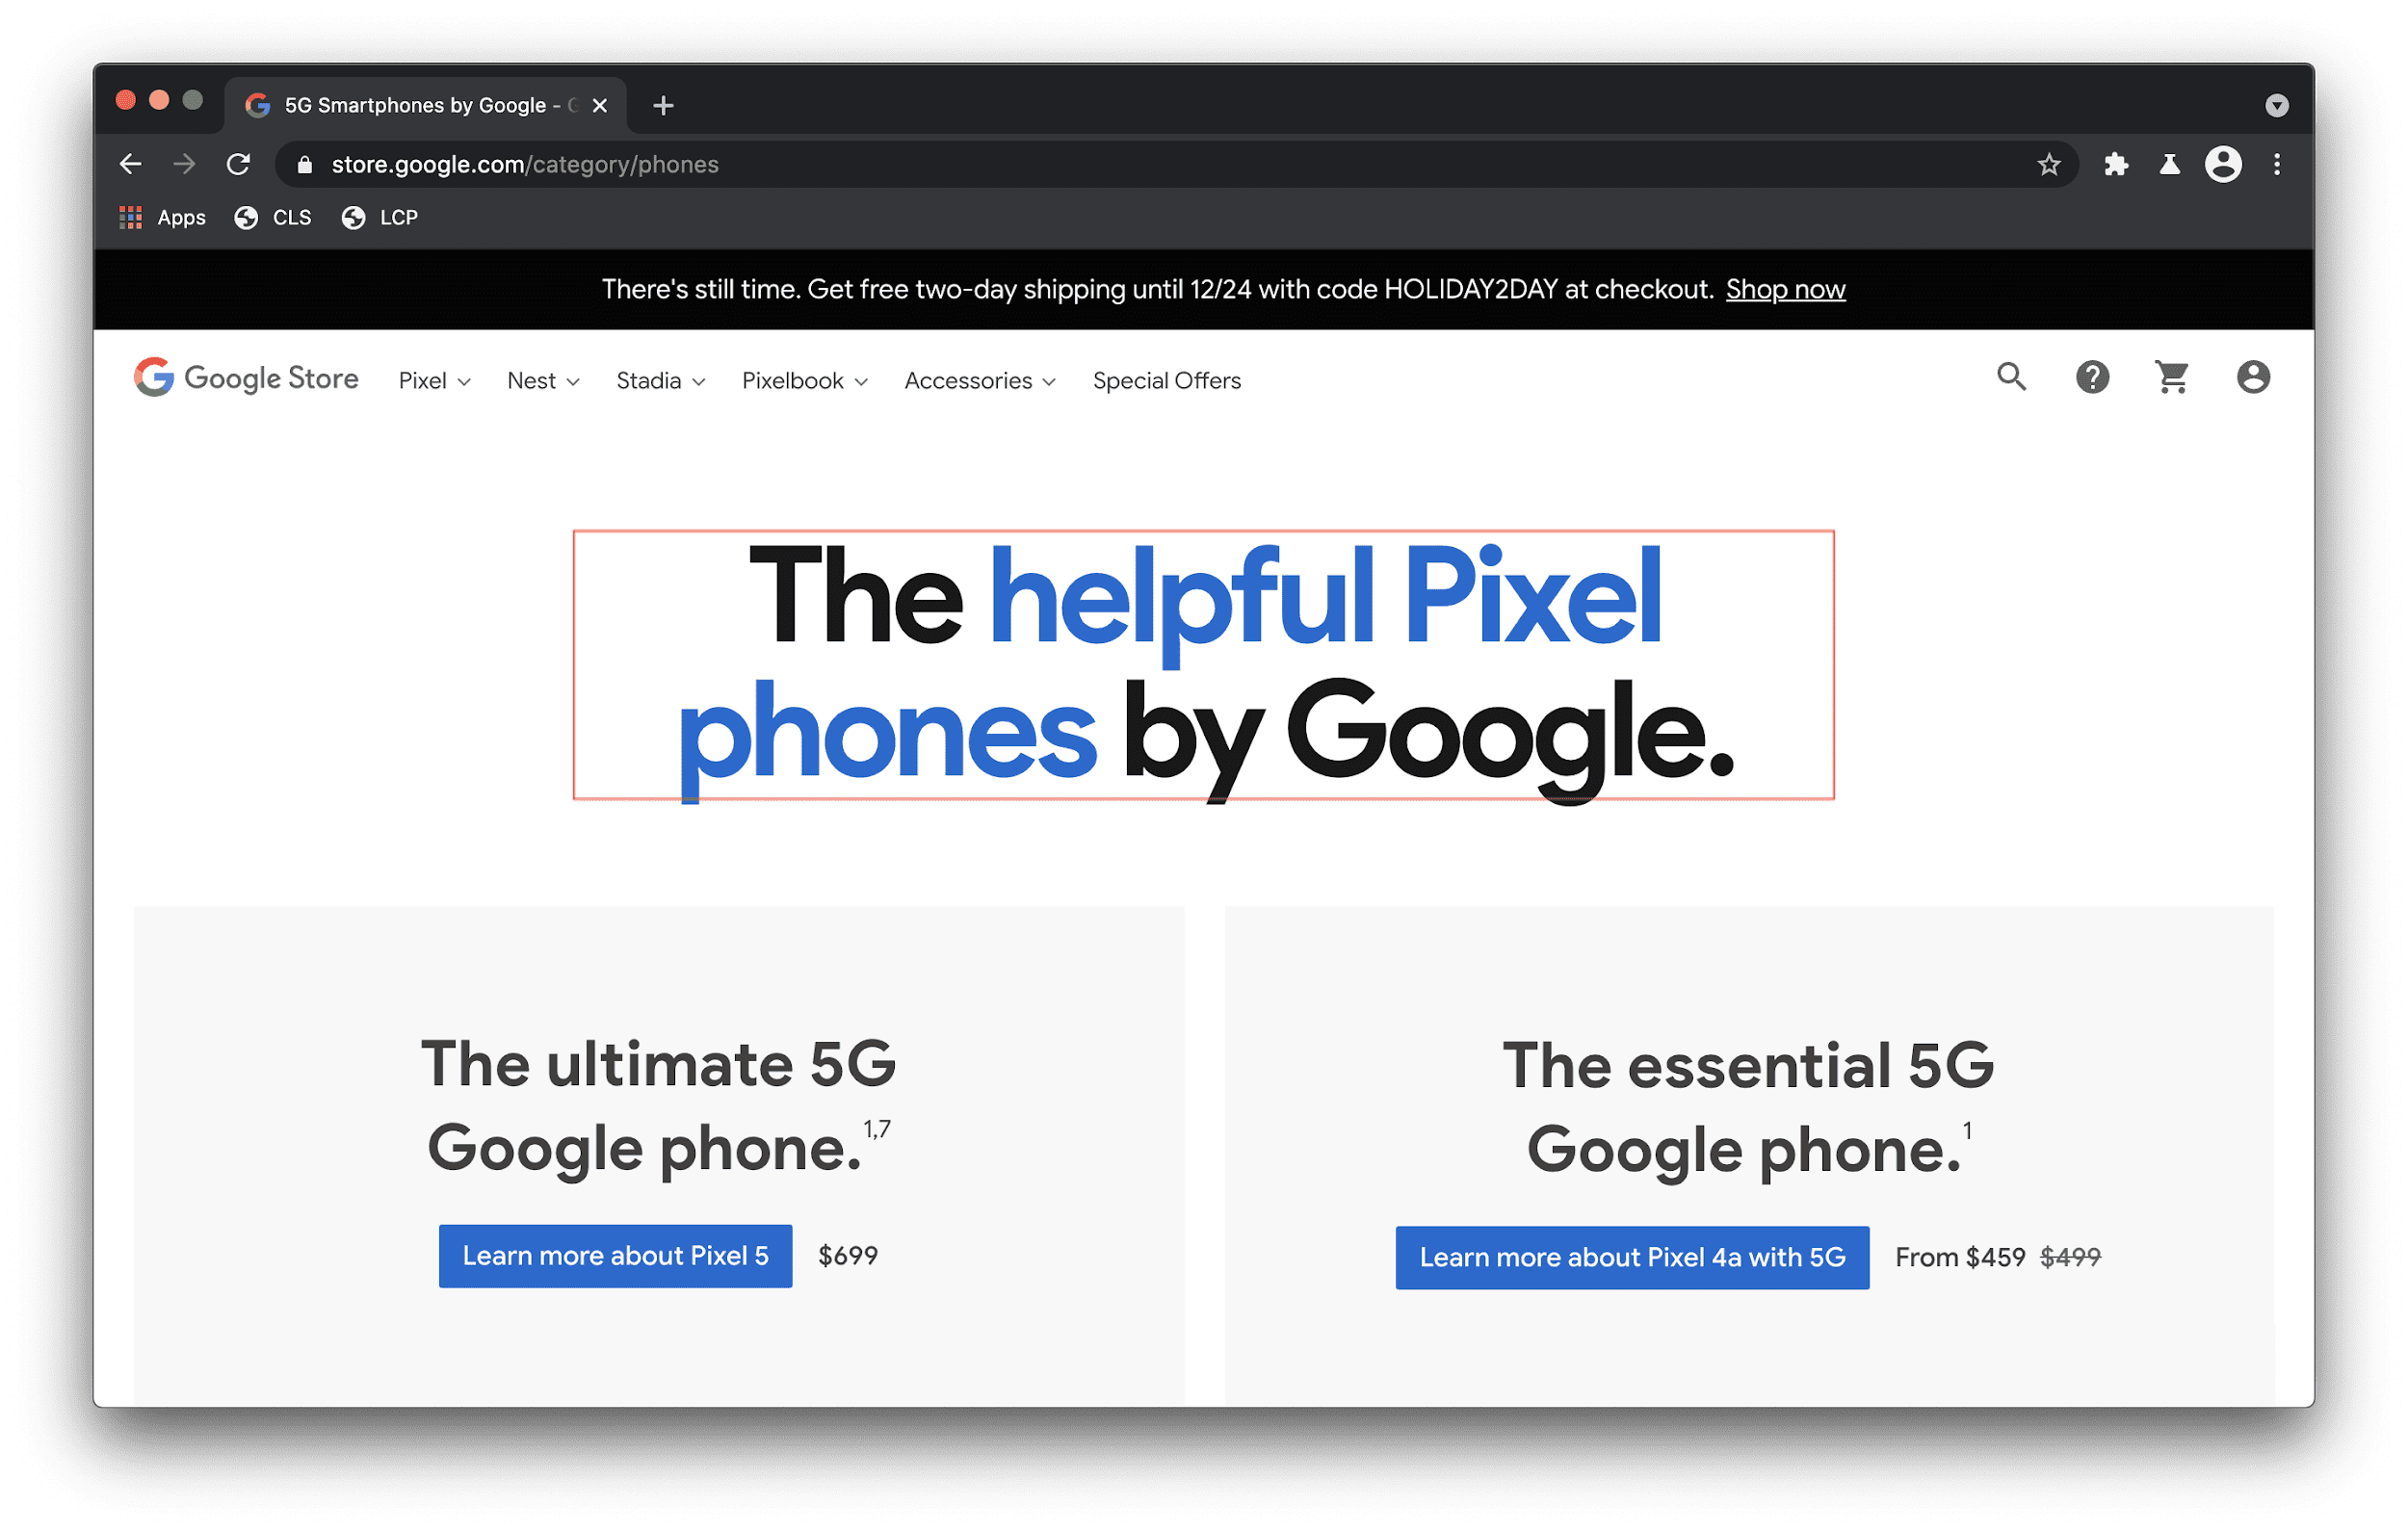Click the Chrome profile avatar icon
The height and width of the screenshot is (1531, 2408).
(x=2222, y=165)
